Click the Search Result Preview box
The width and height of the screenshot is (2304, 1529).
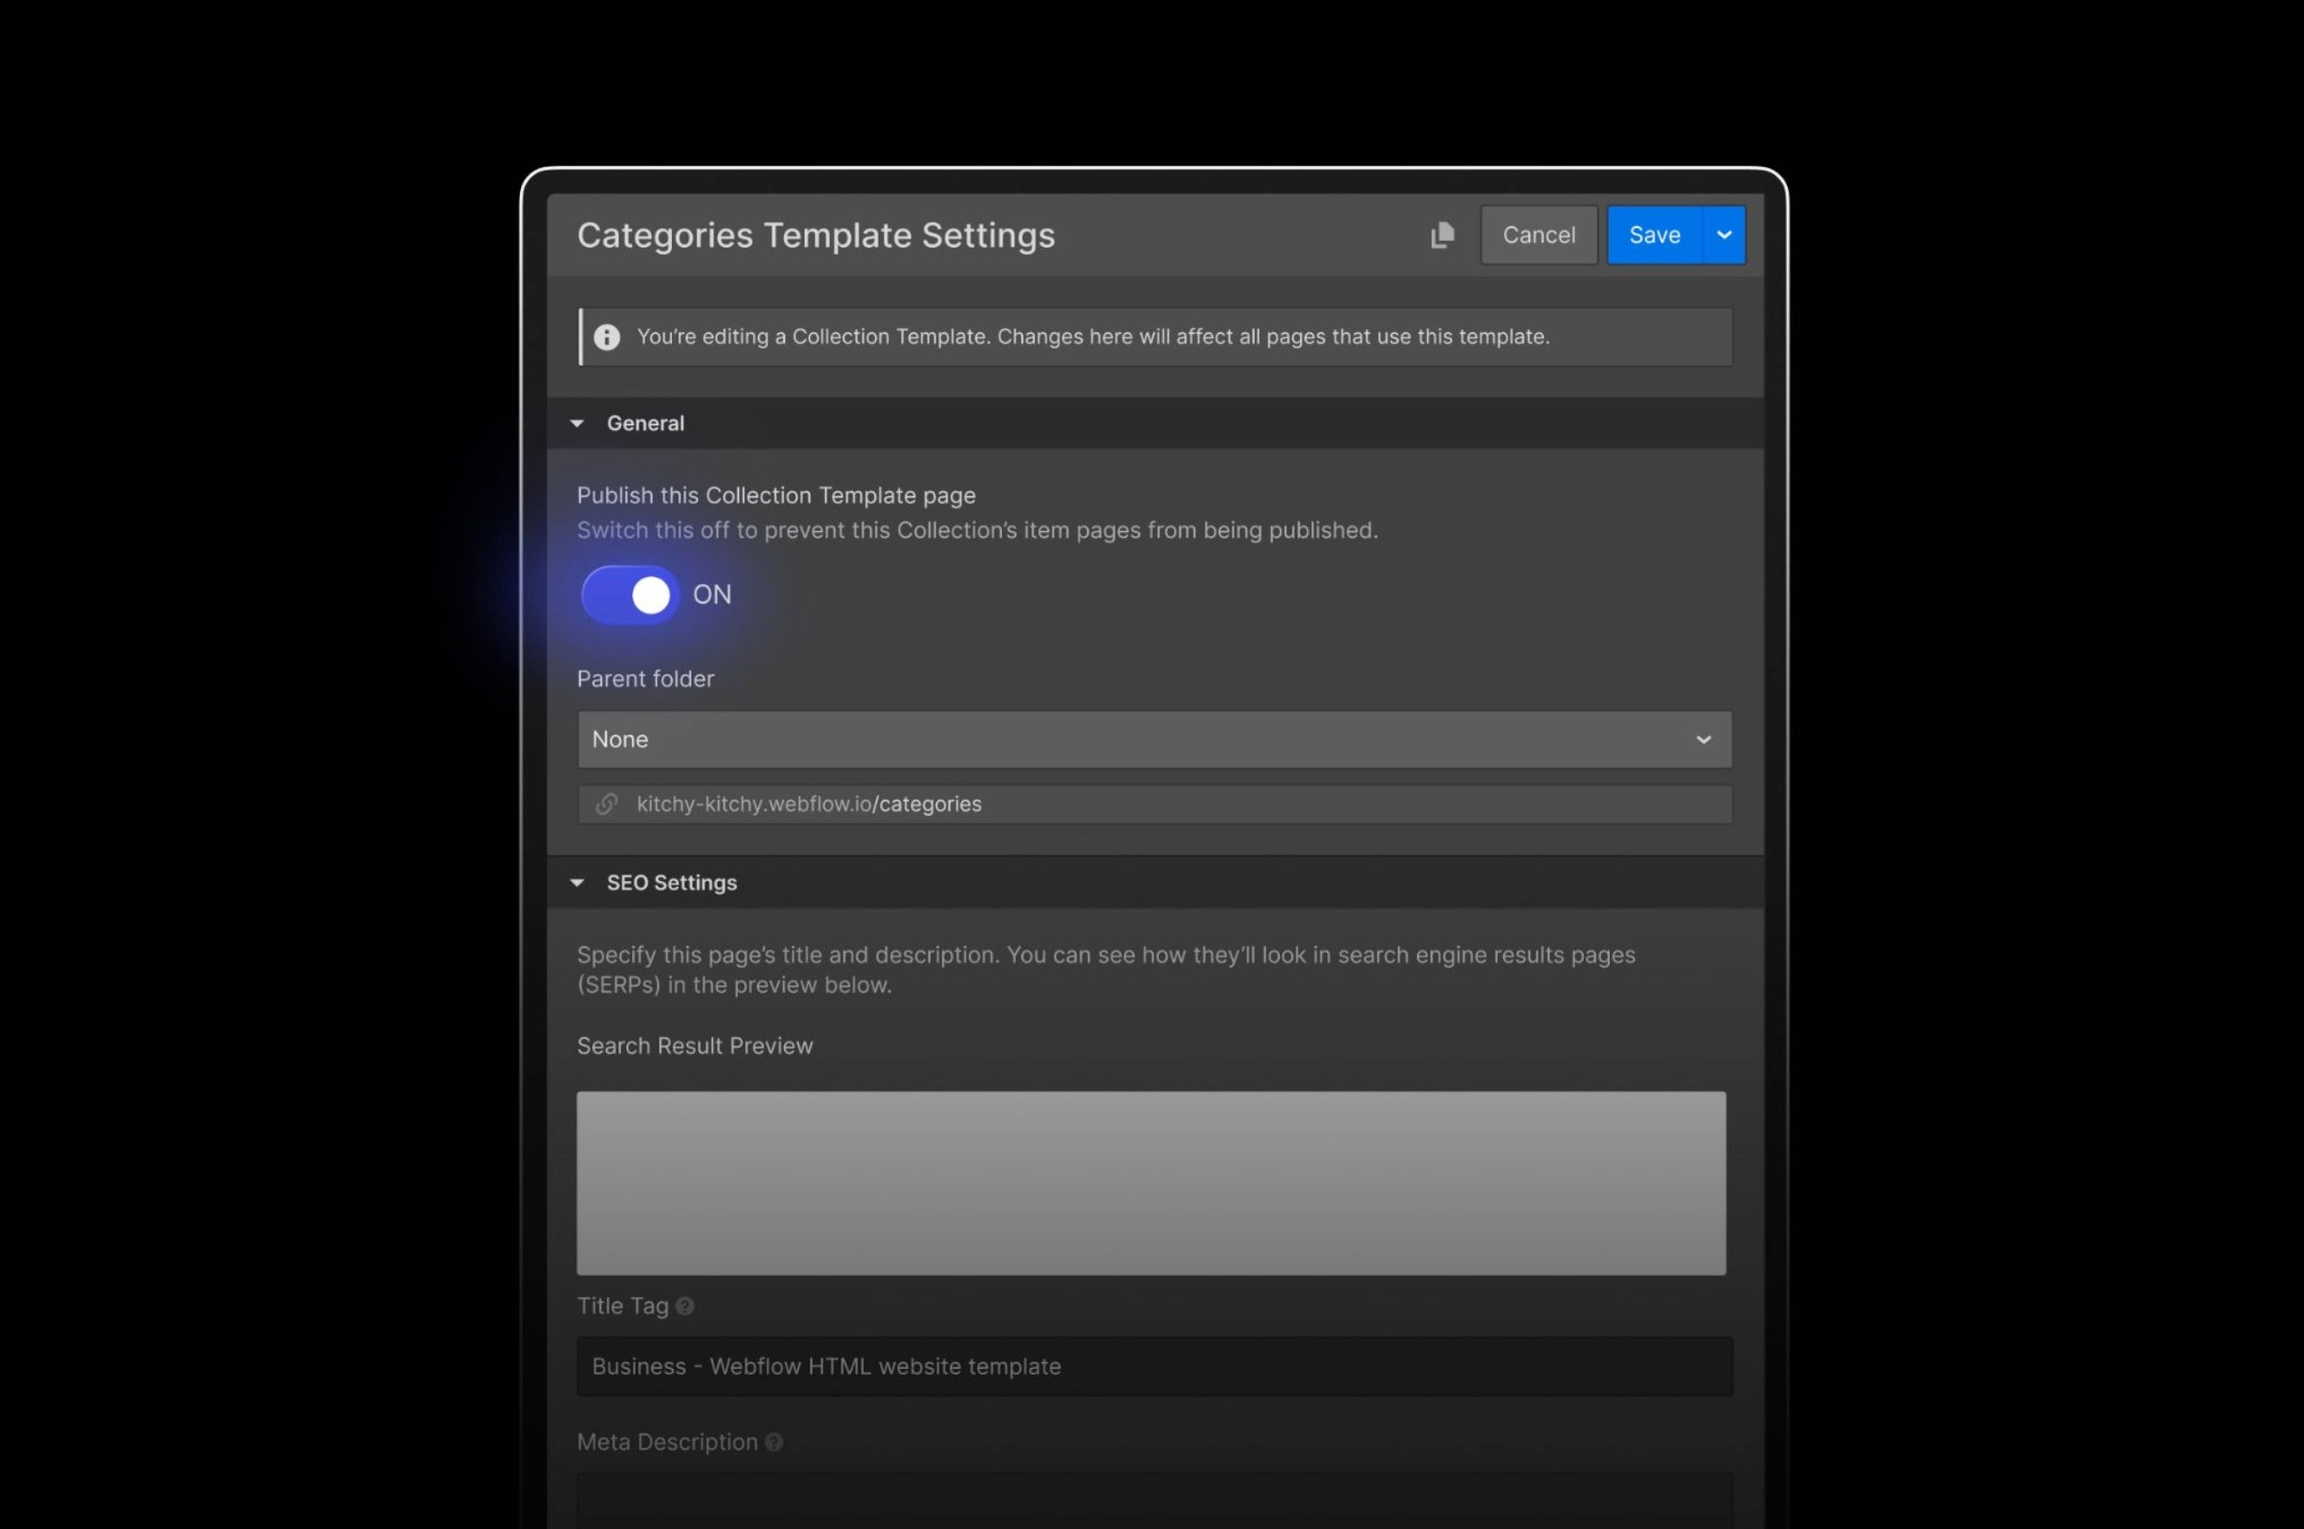[1151, 1183]
